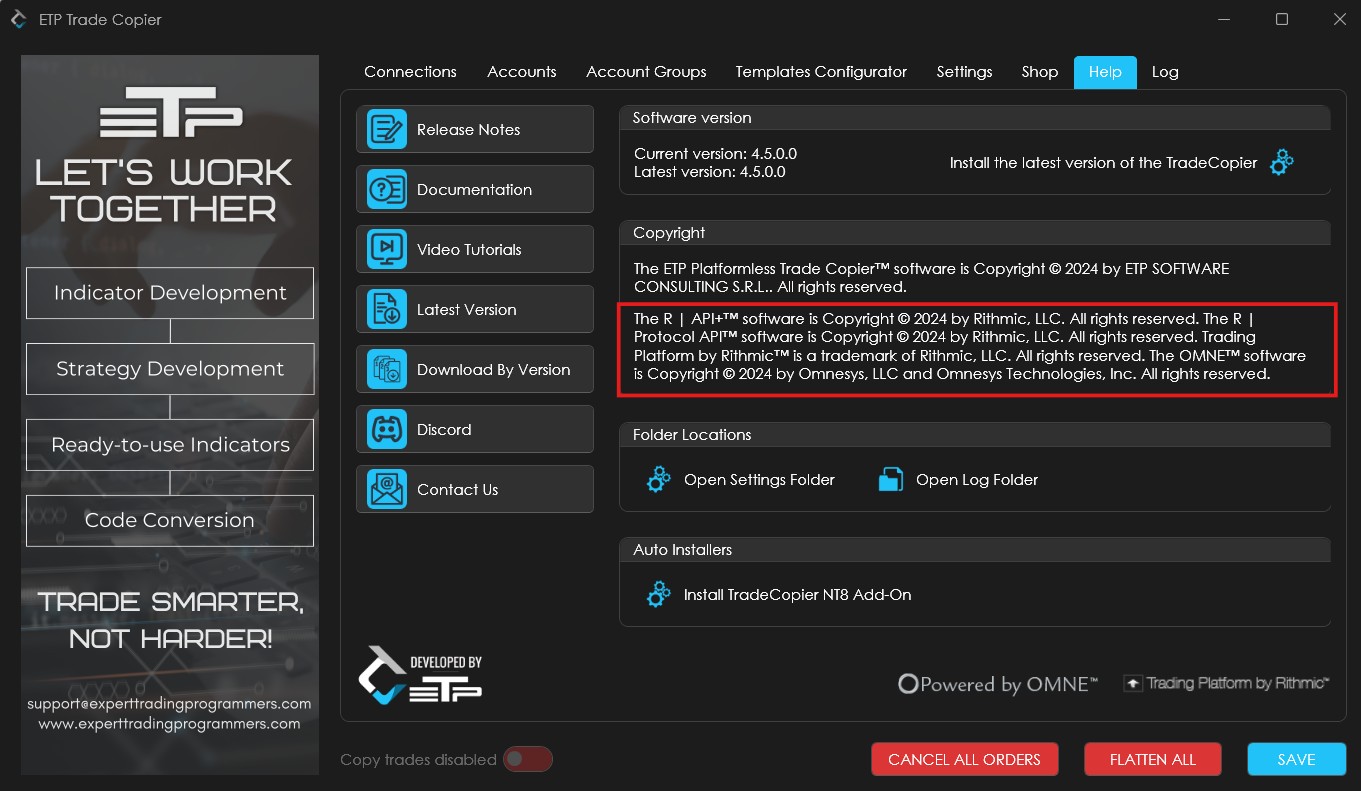The height and width of the screenshot is (791, 1361).
Task: Toggle the Copy trades disabled switch
Action: (x=527, y=759)
